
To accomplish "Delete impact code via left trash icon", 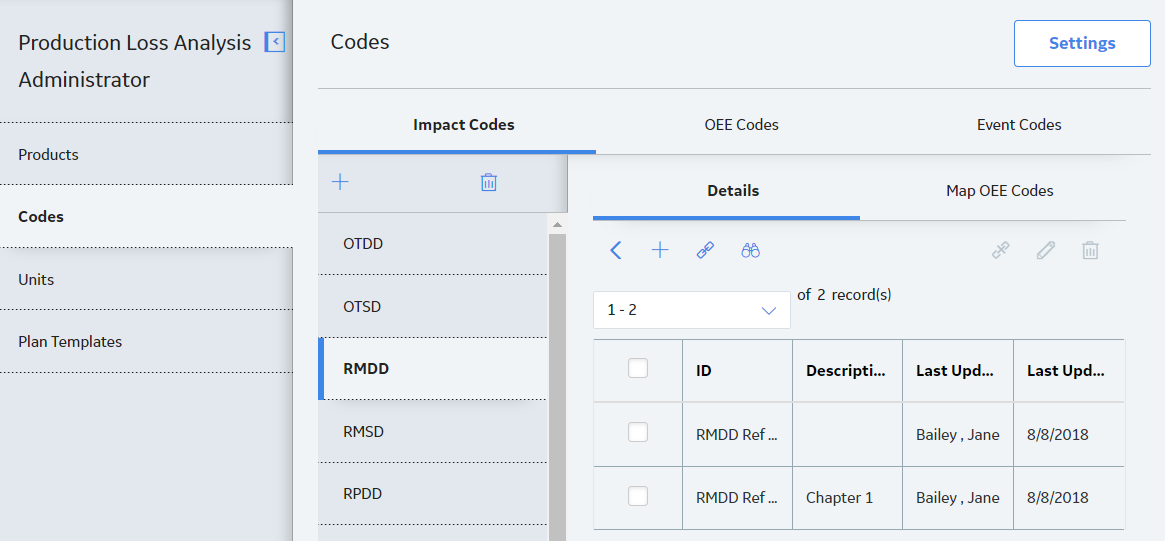I will (x=488, y=182).
